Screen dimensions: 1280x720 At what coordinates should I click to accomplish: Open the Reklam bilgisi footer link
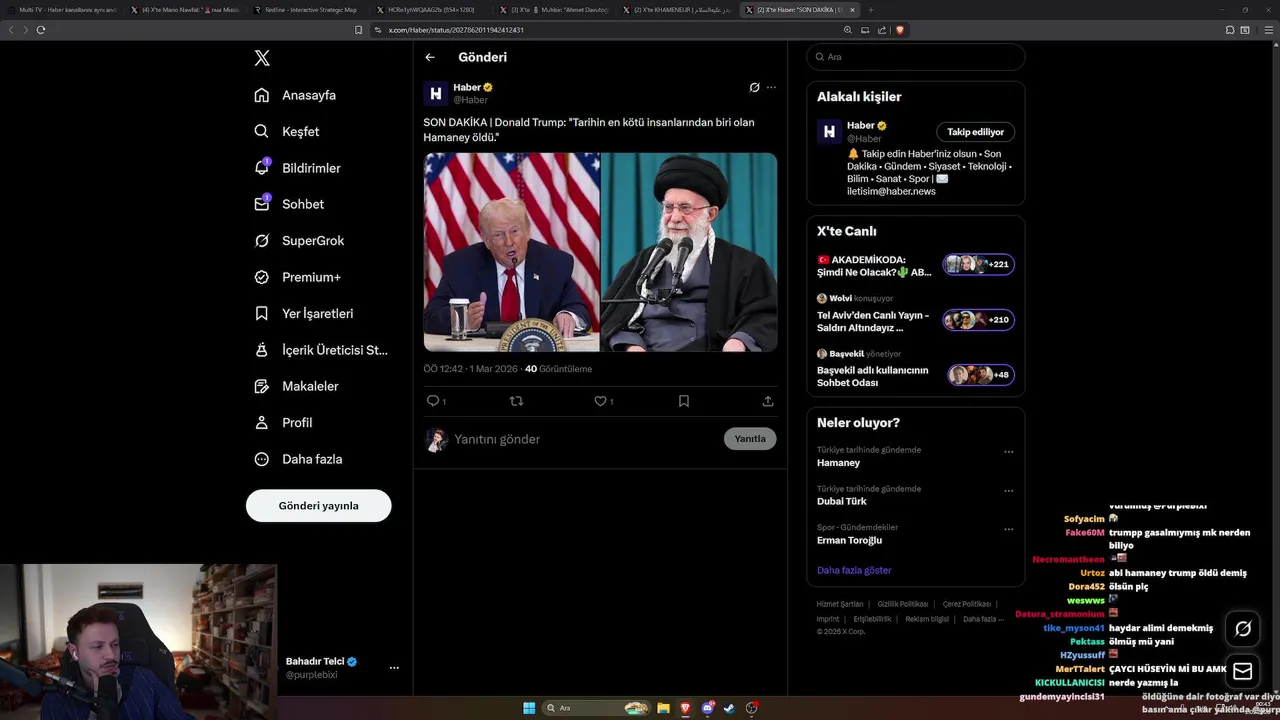pyautogui.click(x=927, y=619)
